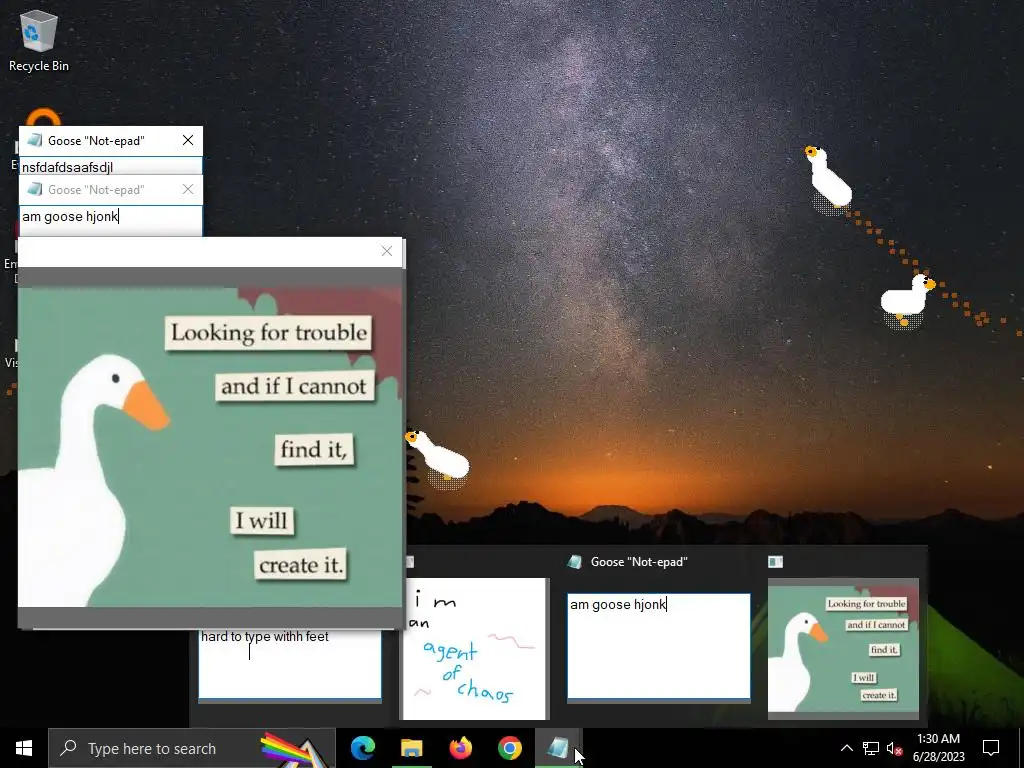Image resolution: width=1024 pixels, height=768 pixels.
Task: Open the Recycle Bin desktop icon
Action: [38, 40]
